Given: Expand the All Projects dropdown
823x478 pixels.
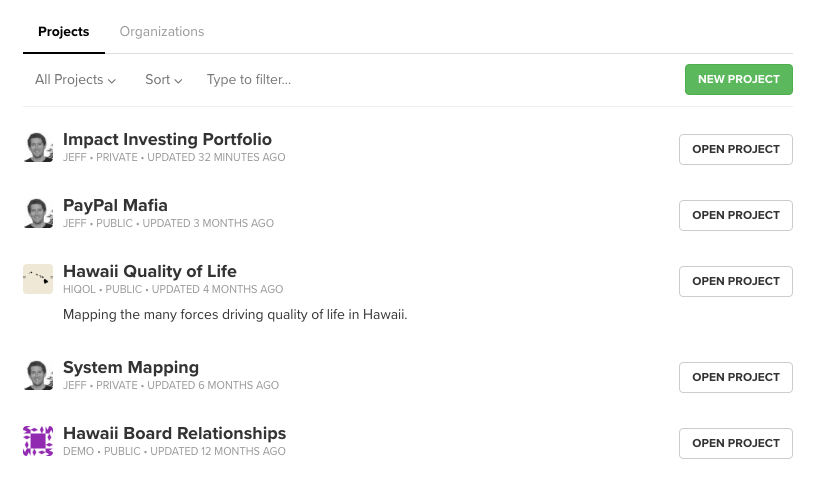Looking at the screenshot, I should pyautogui.click(x=75, y=80).
